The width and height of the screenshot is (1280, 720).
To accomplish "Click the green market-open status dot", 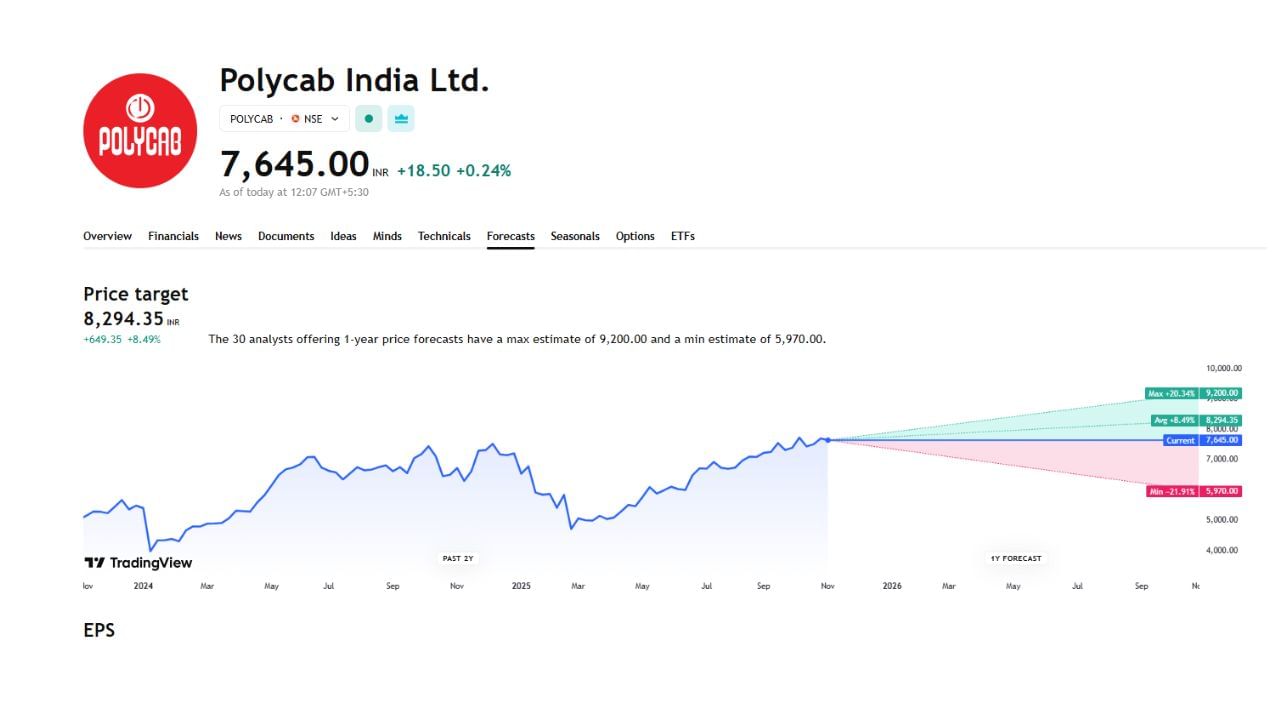I will click(369, 119).
